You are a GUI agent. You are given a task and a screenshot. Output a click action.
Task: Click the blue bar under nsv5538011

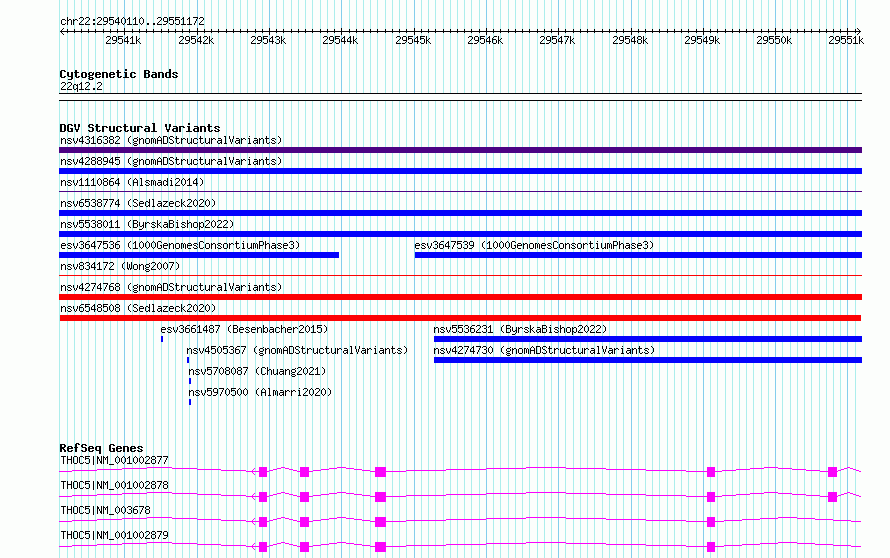(460, 234)
